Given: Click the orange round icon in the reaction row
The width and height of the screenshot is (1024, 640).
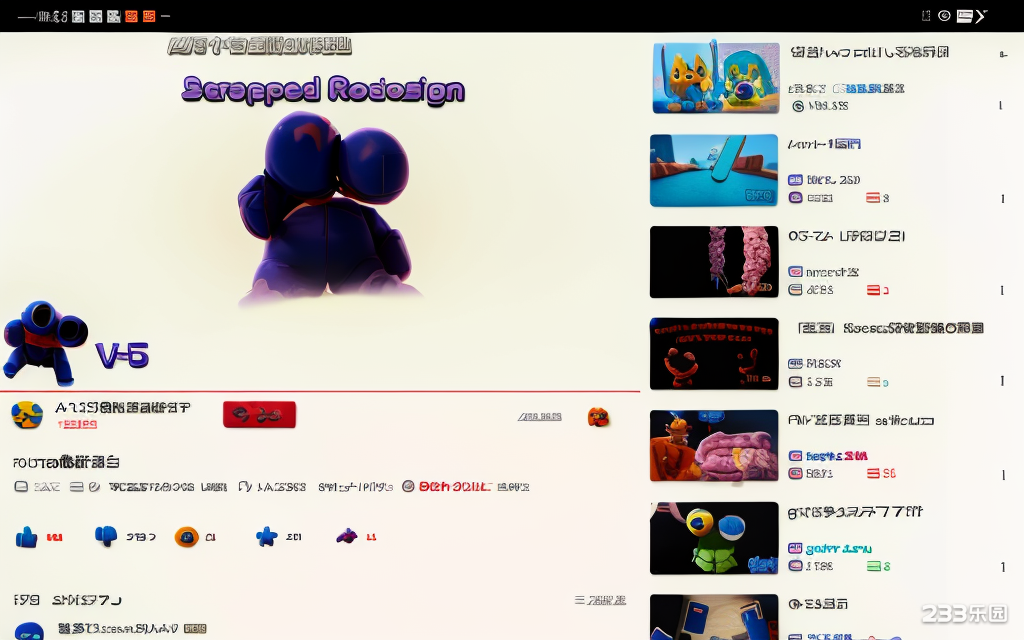Looking at the screenshot, I should click(x=186, y=537).
